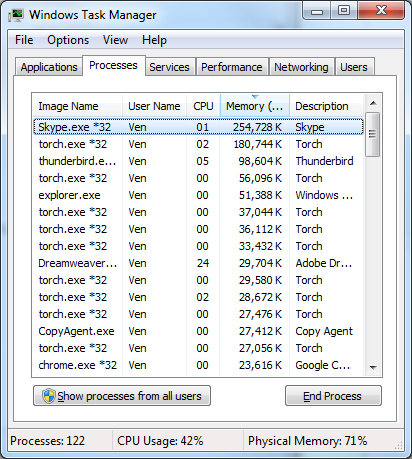Image resolution: width=412 pixels, height=459 pixels.
Task: Click the scrollbar down arrow
Action: [x=373, y=367]
